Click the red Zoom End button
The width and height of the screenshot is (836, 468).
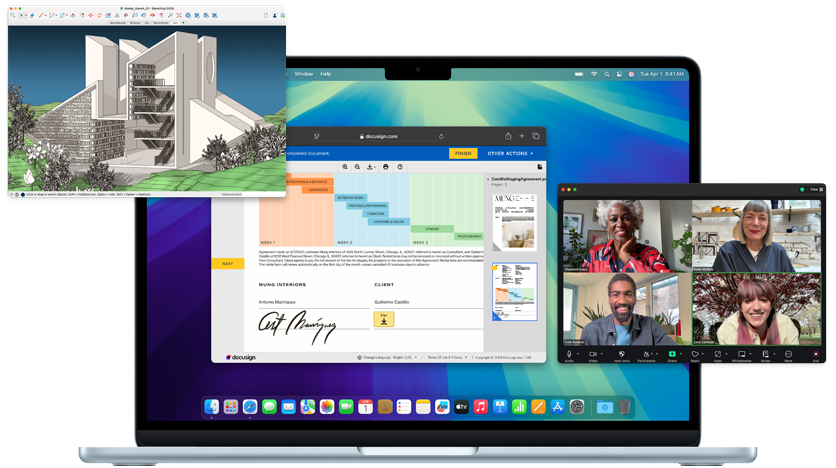[816, 354]
